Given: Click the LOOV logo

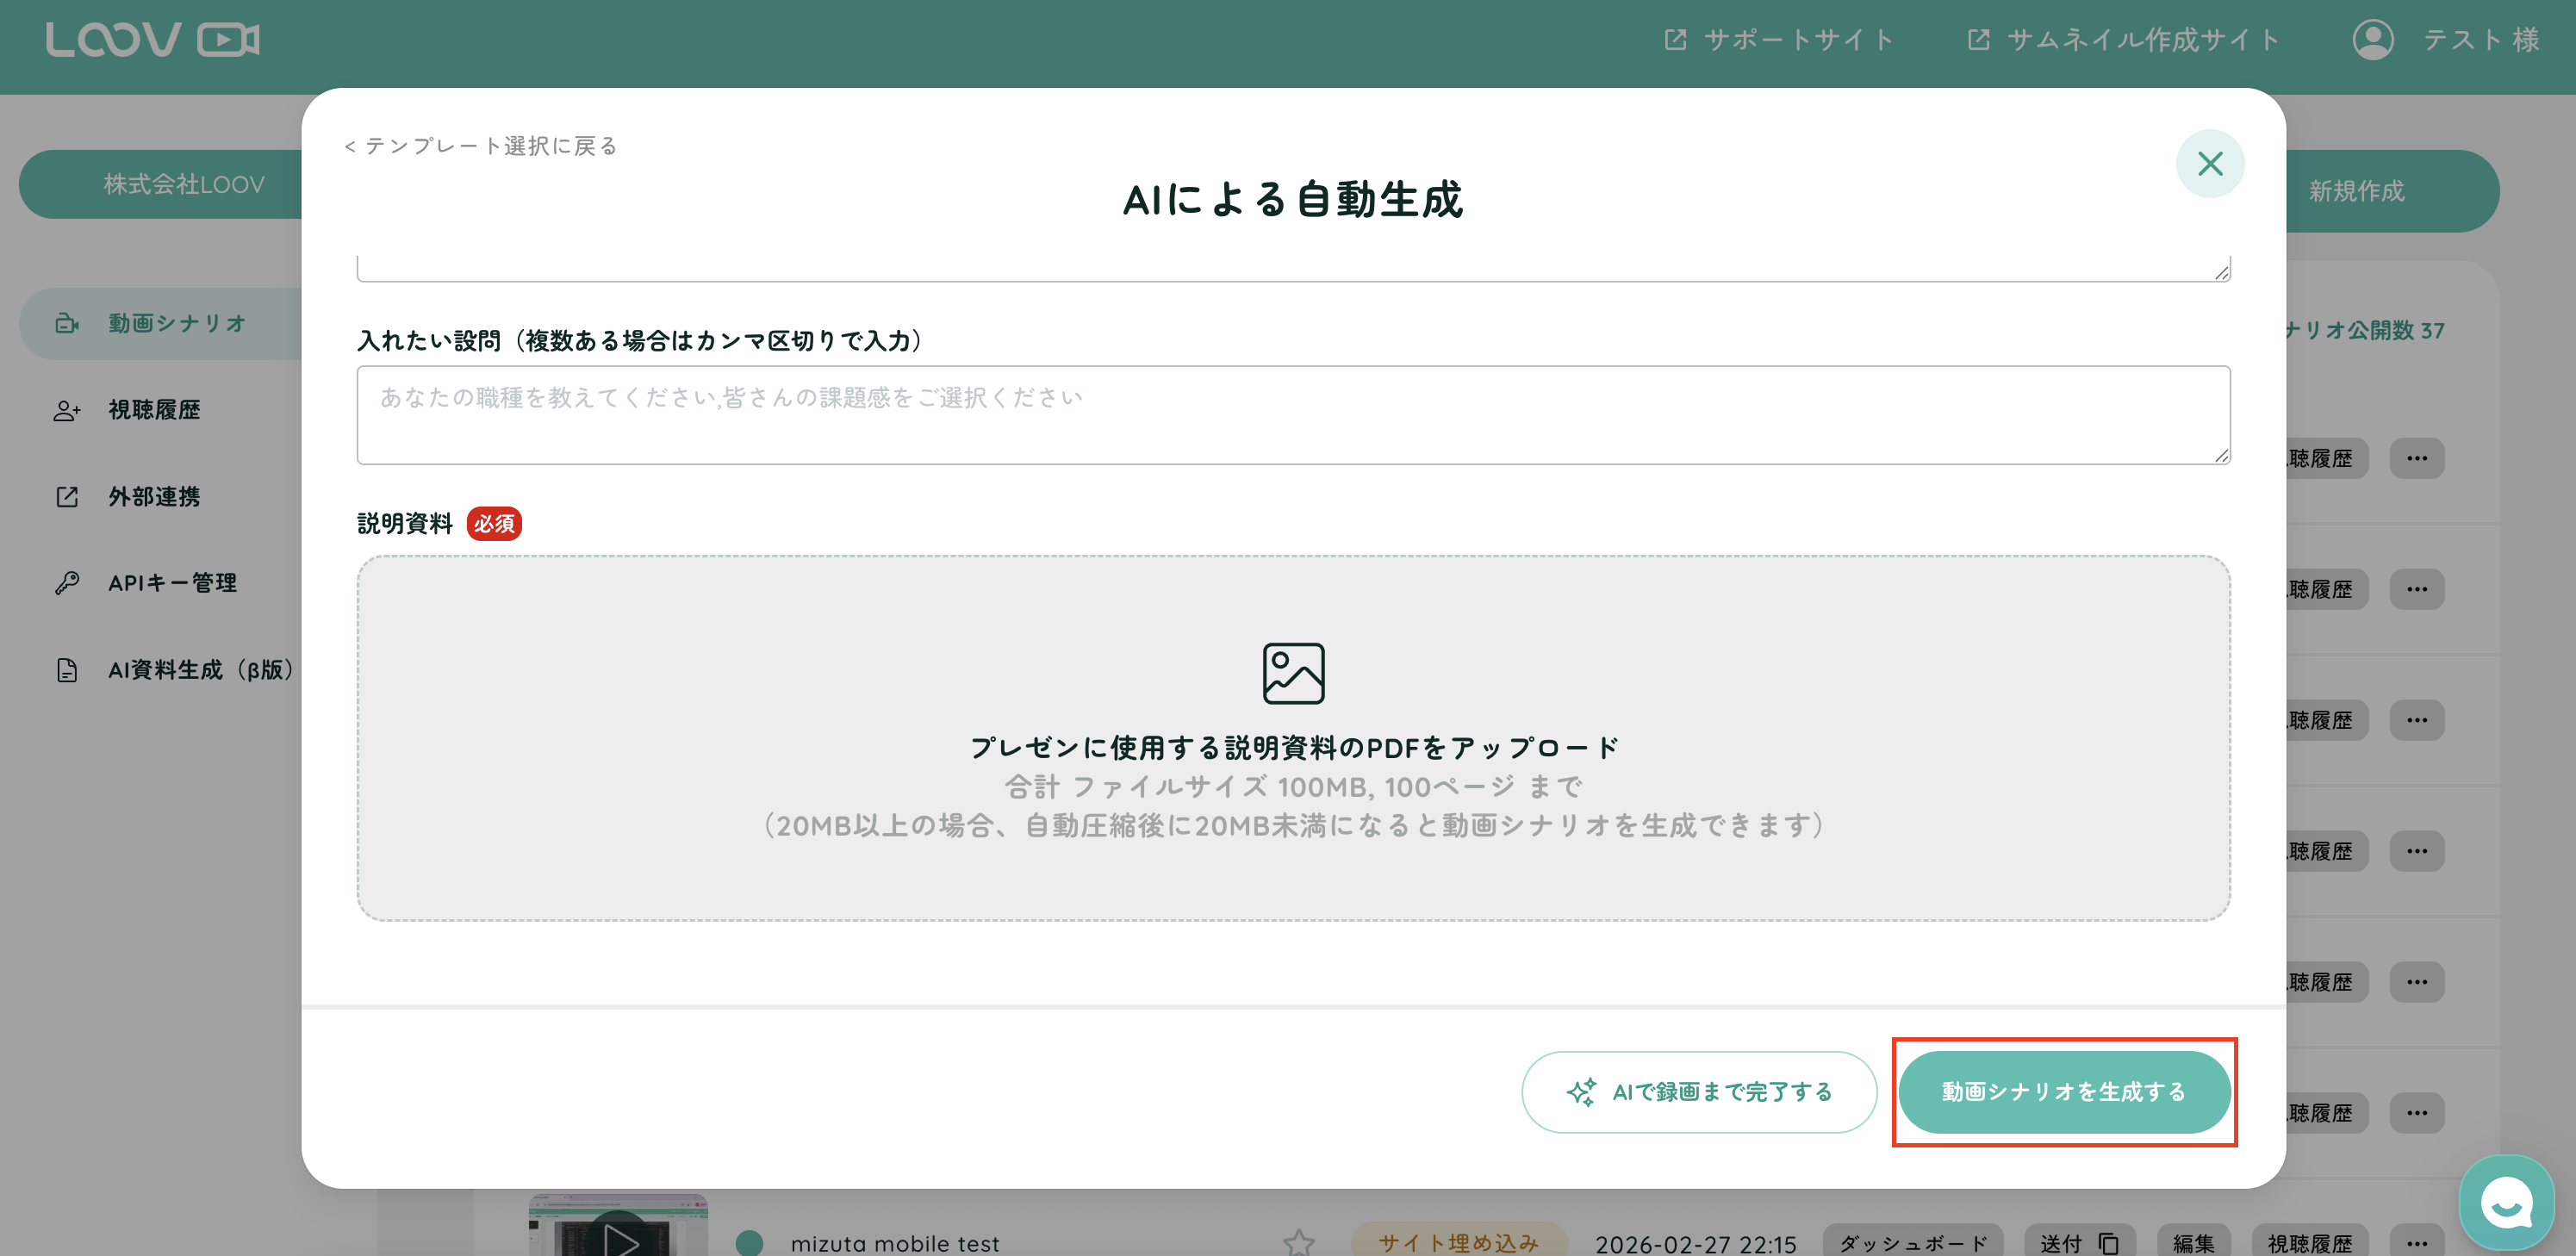Looking at the screenshot, I should click(152, 40).
